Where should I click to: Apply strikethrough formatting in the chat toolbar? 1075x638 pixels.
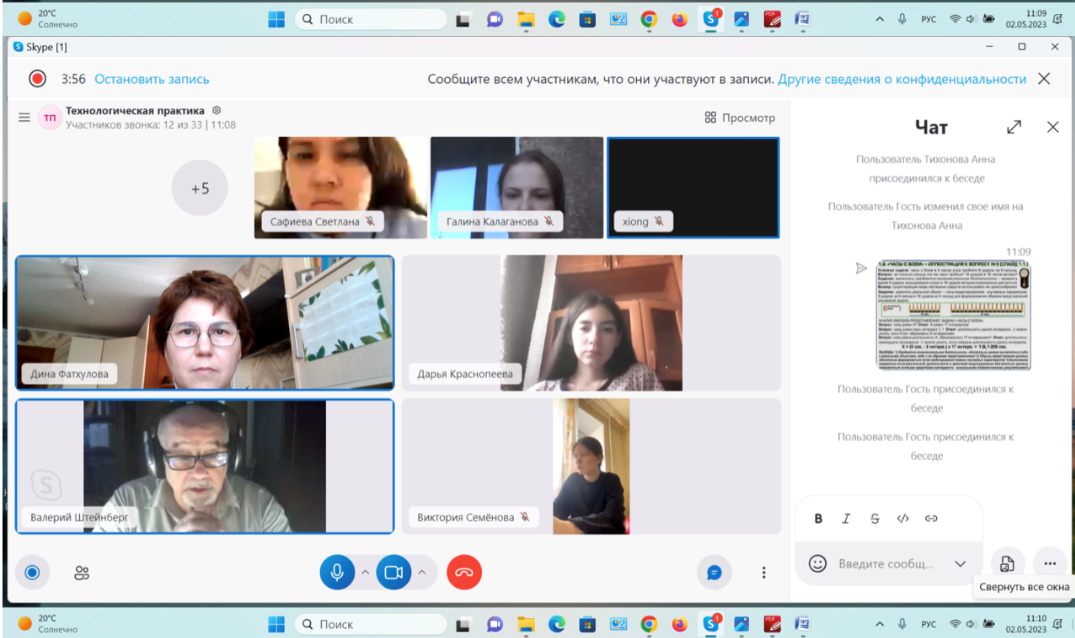click(x=875, y=518)
